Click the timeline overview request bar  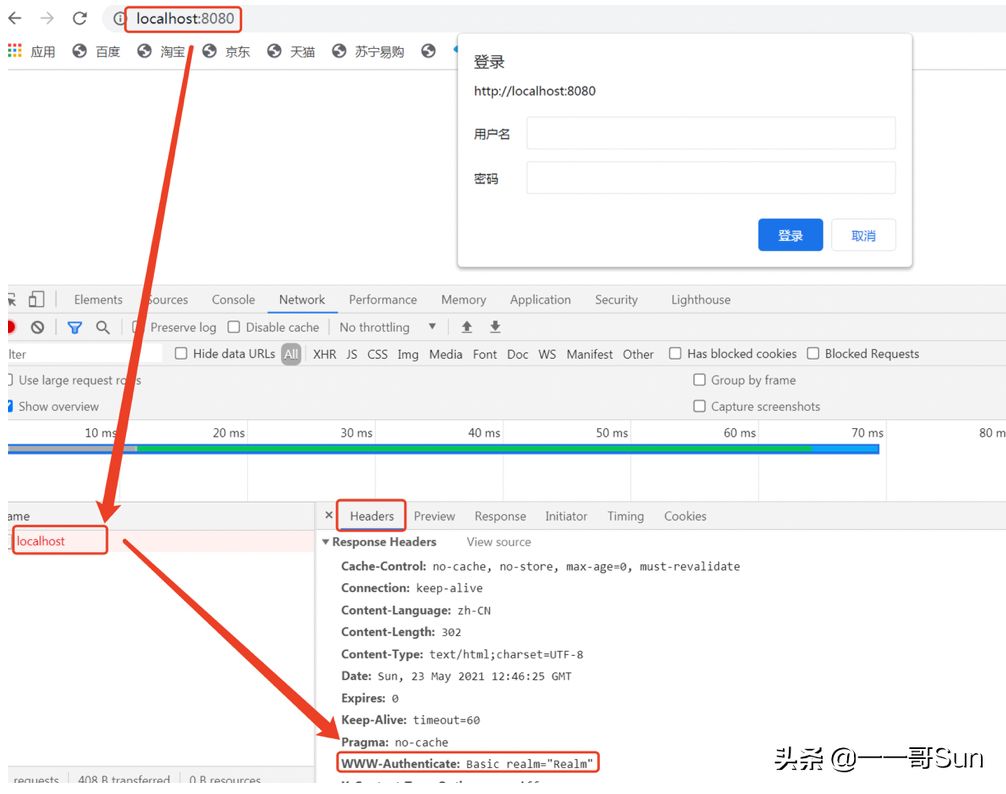coord(443,449)
